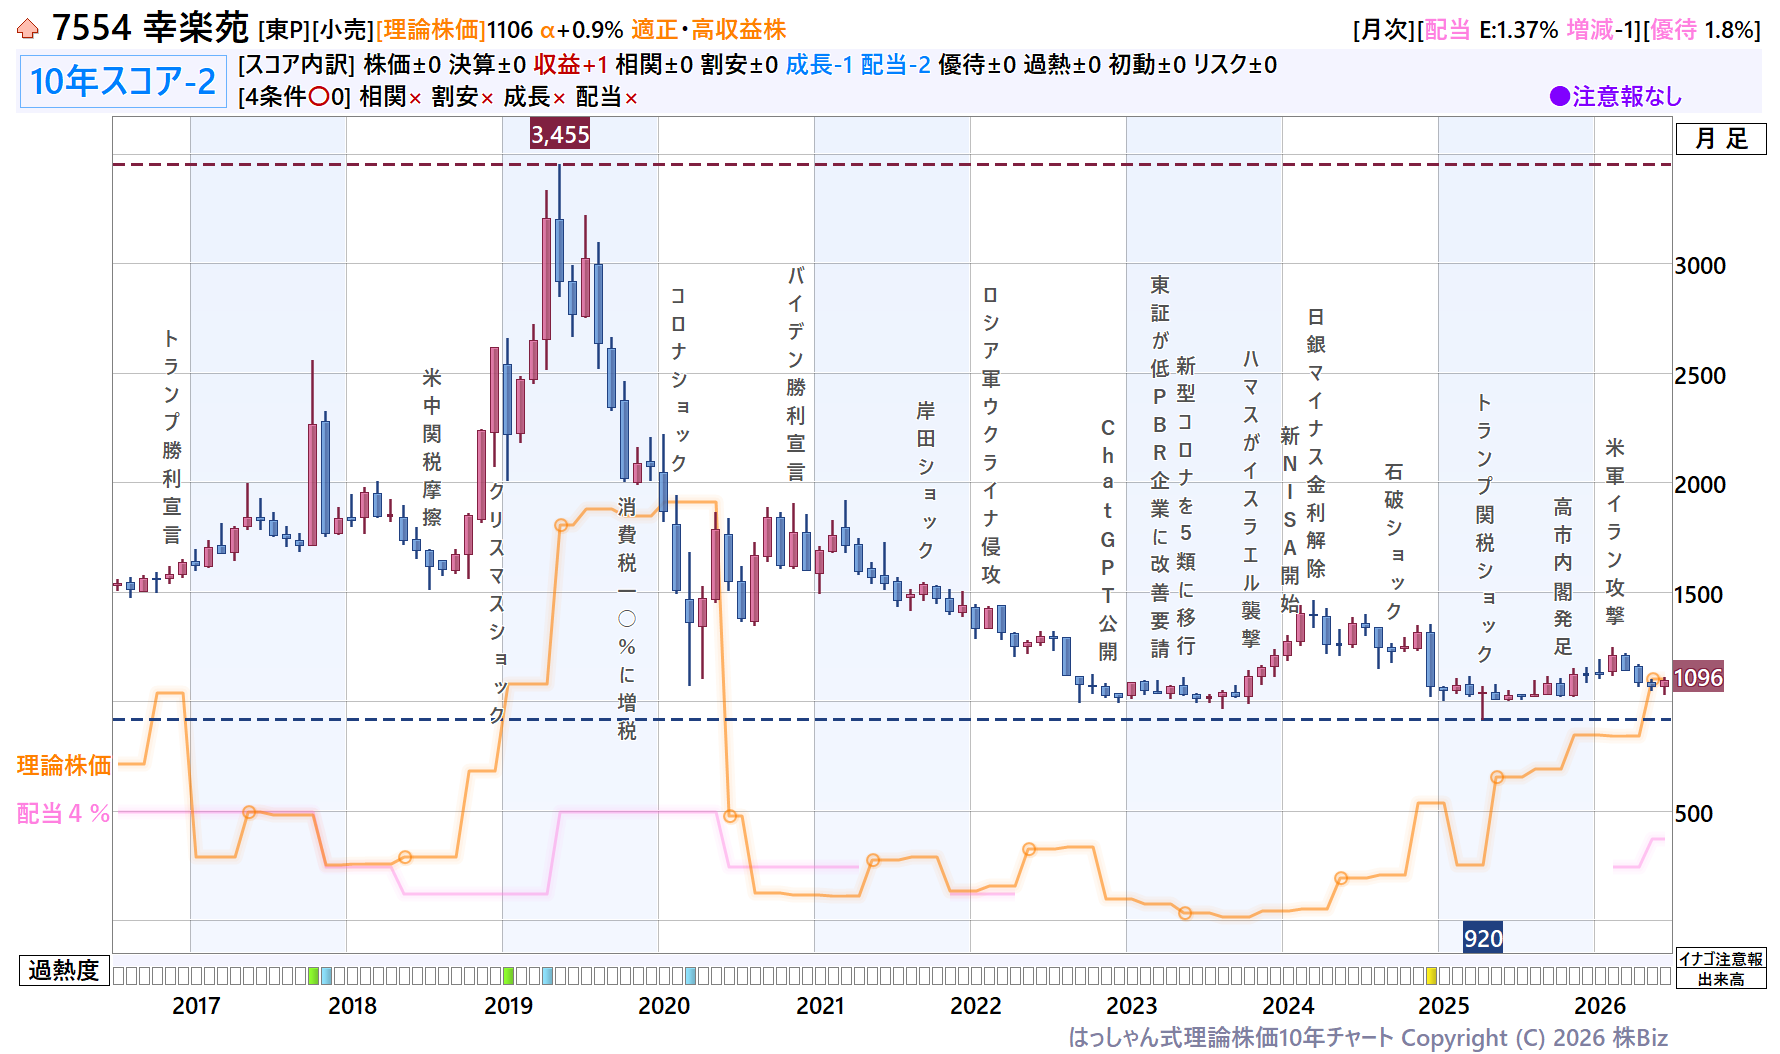Click the 920 low price marker
Viewport: 1780px width, 1054px height.
(1483, 938)
